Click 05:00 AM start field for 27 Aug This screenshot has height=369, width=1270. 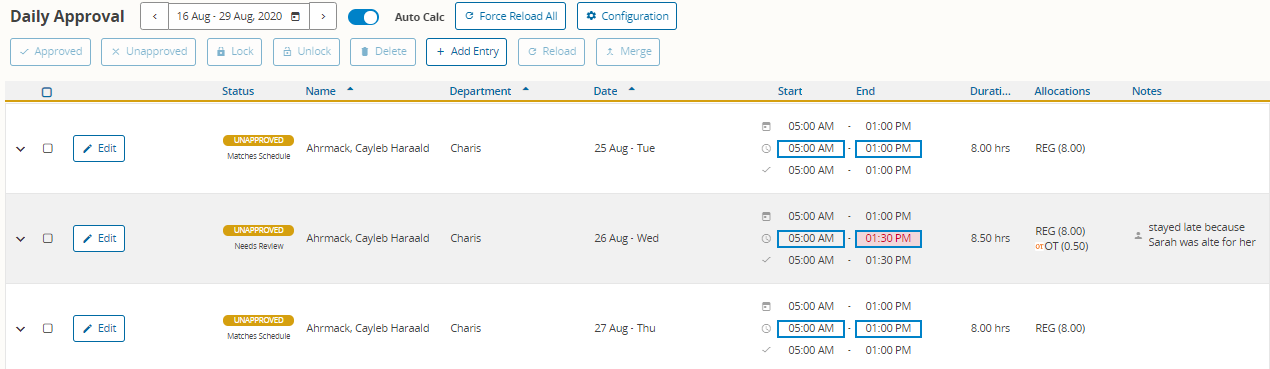pos(811,328)
